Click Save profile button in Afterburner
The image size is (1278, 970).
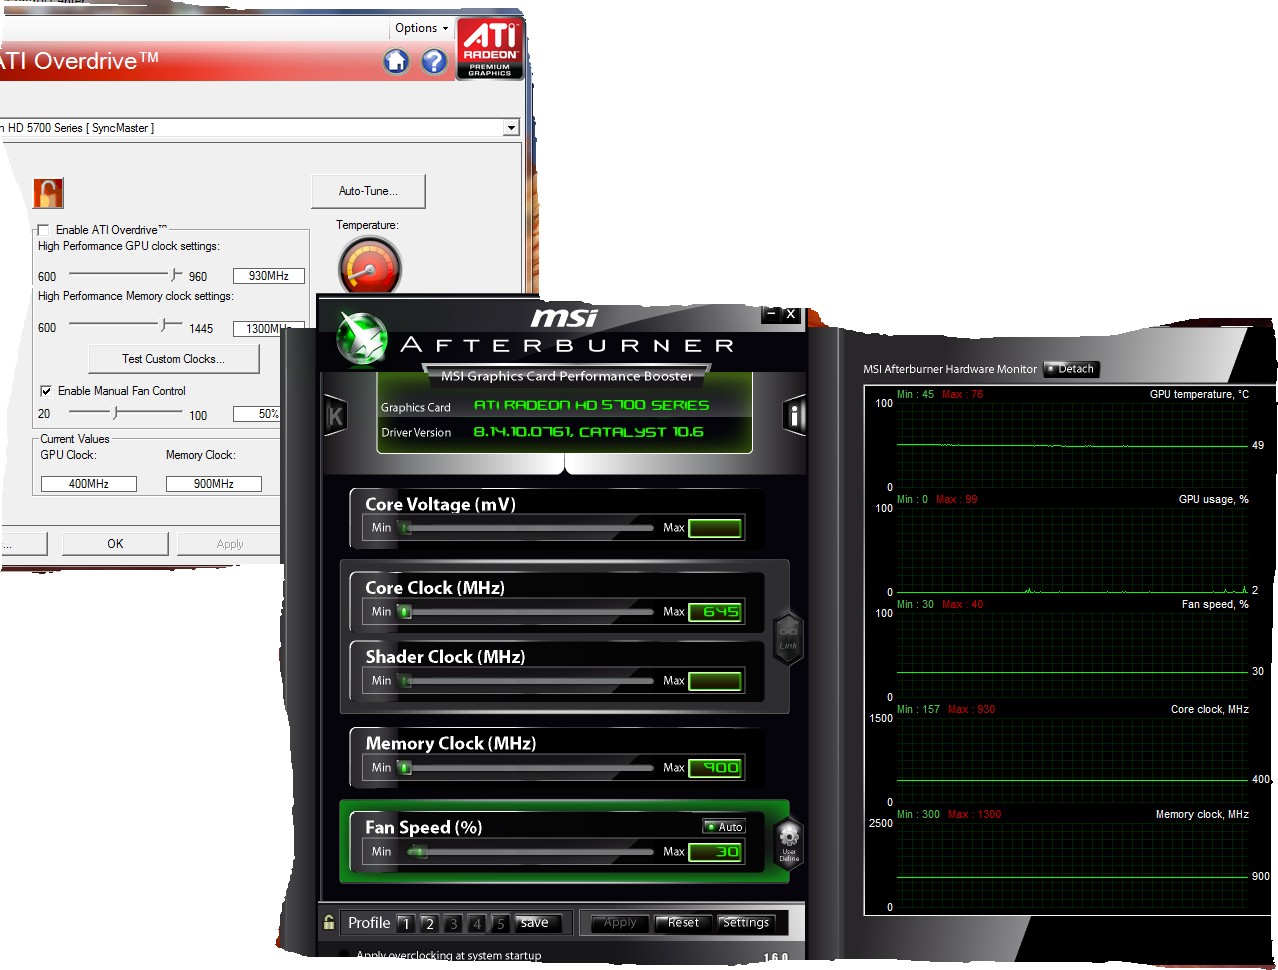538,923
